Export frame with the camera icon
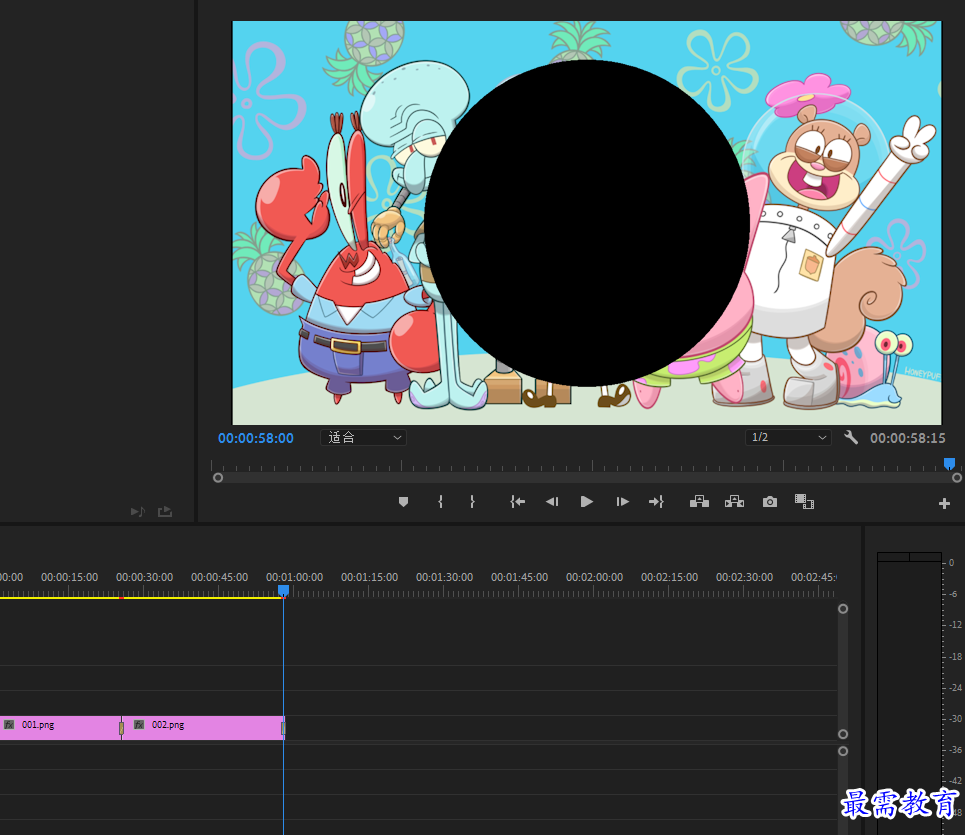Viewport: 965px width, 835px height. click(769, 502)
